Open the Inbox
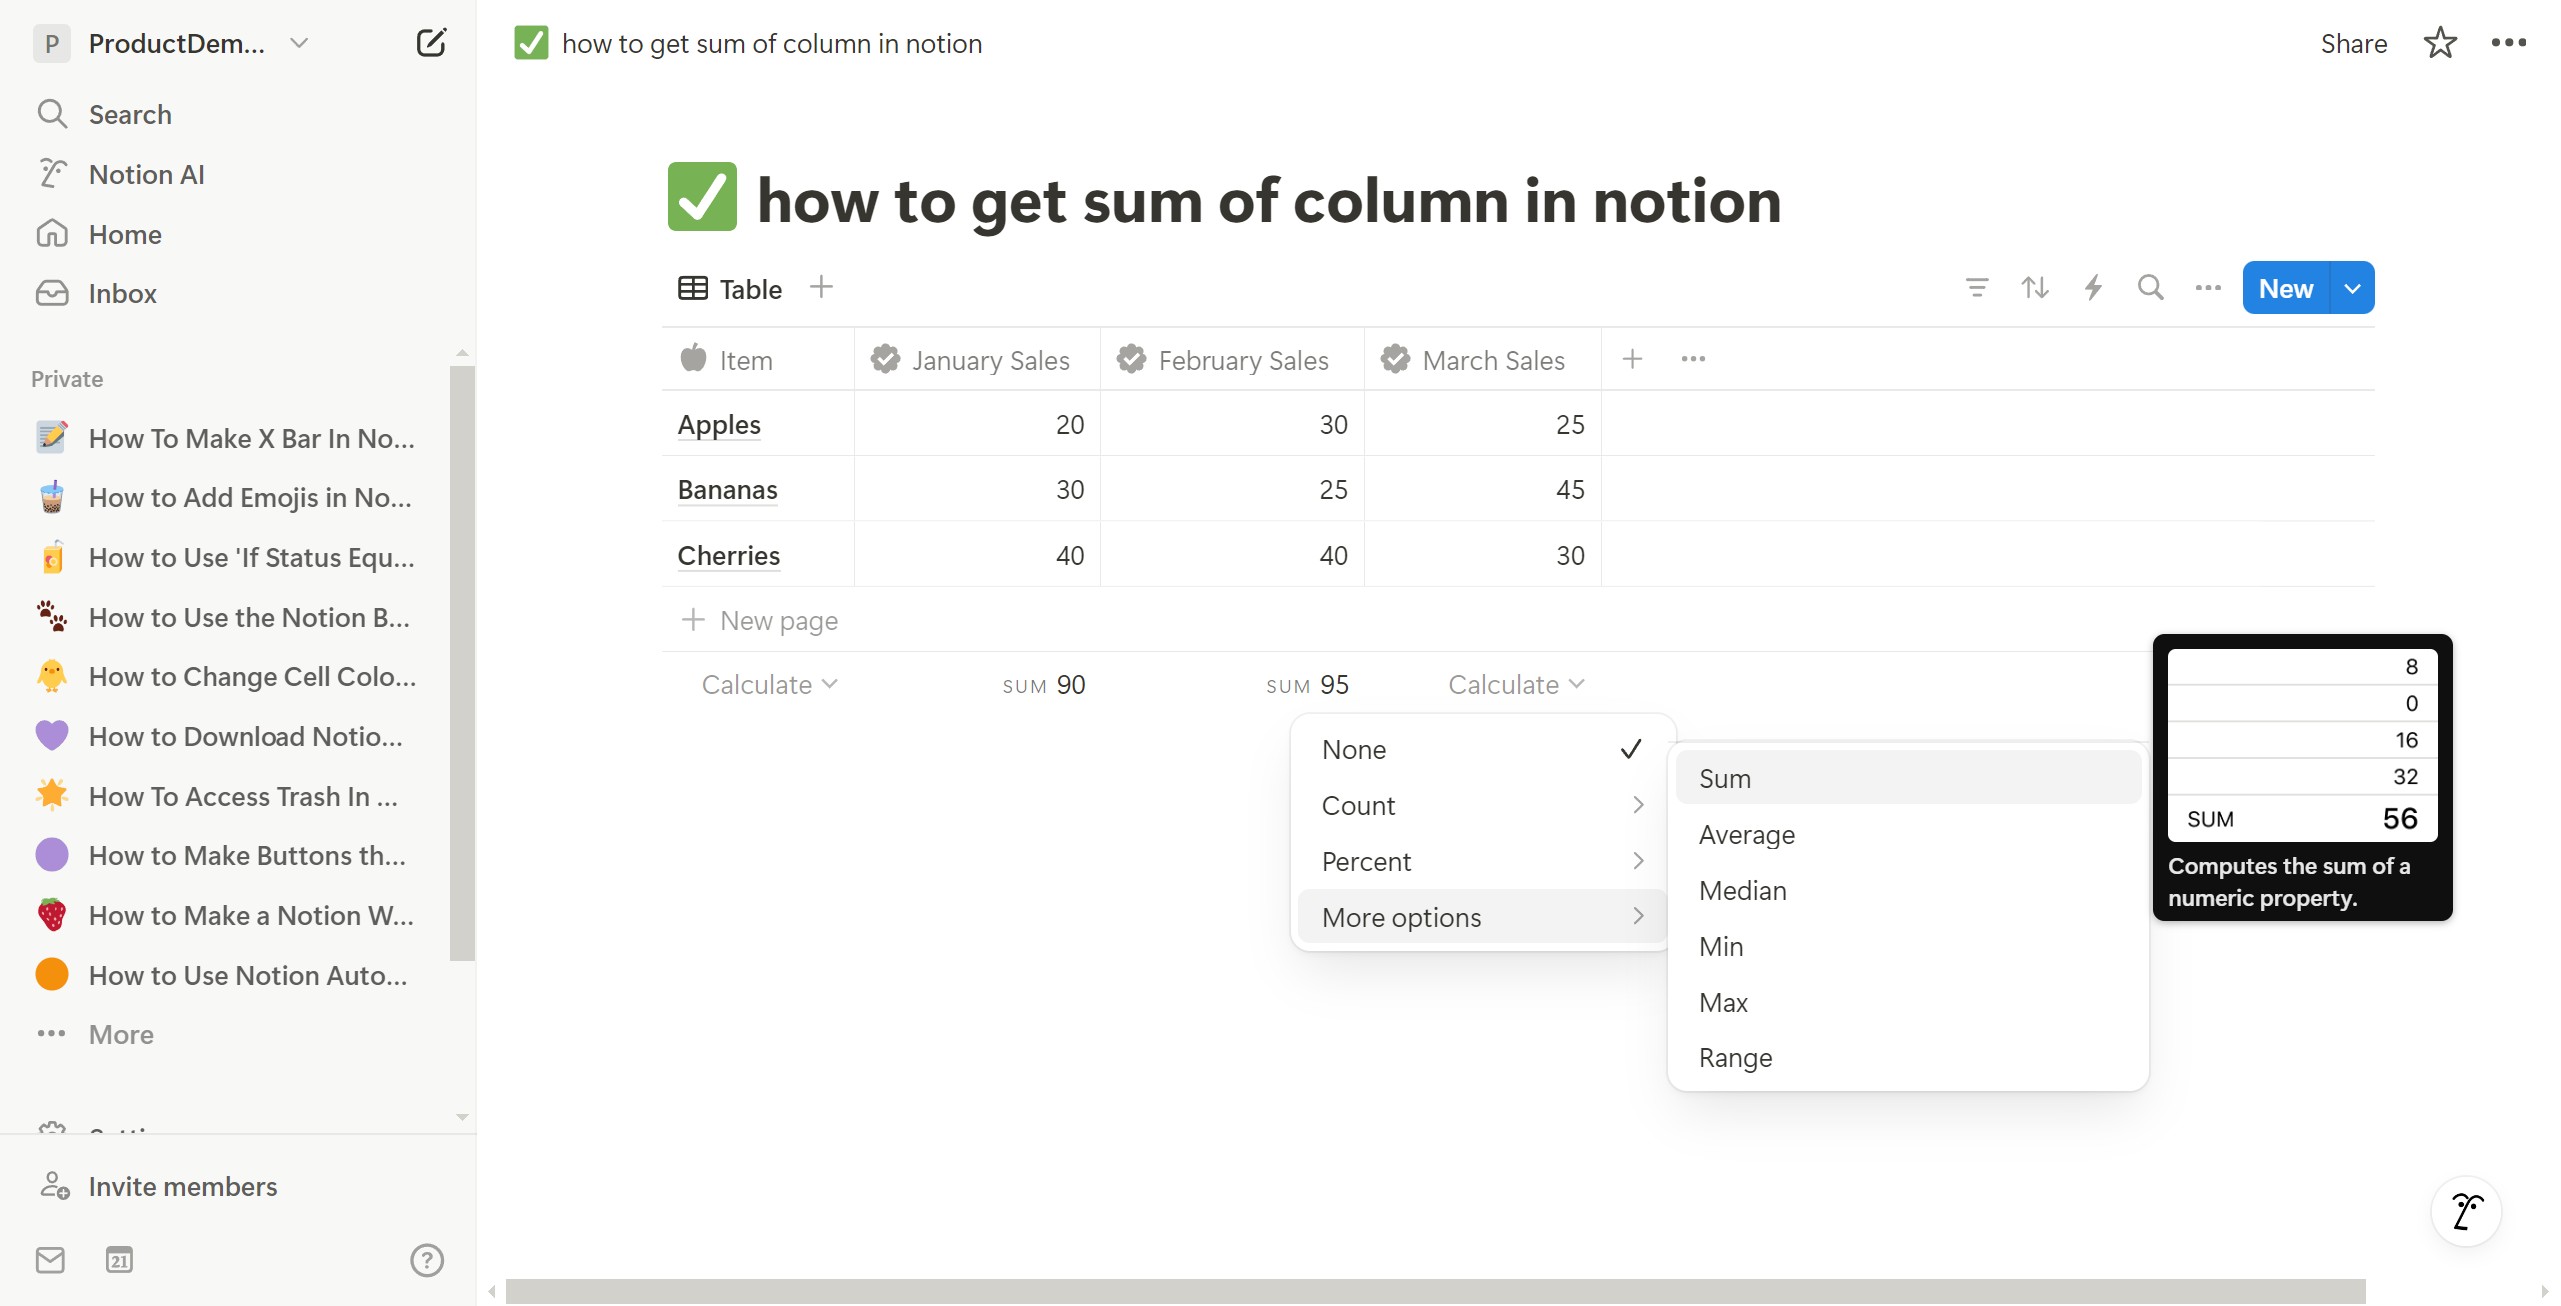This screenshot has width=2561, height=1306. pos(122,293)
